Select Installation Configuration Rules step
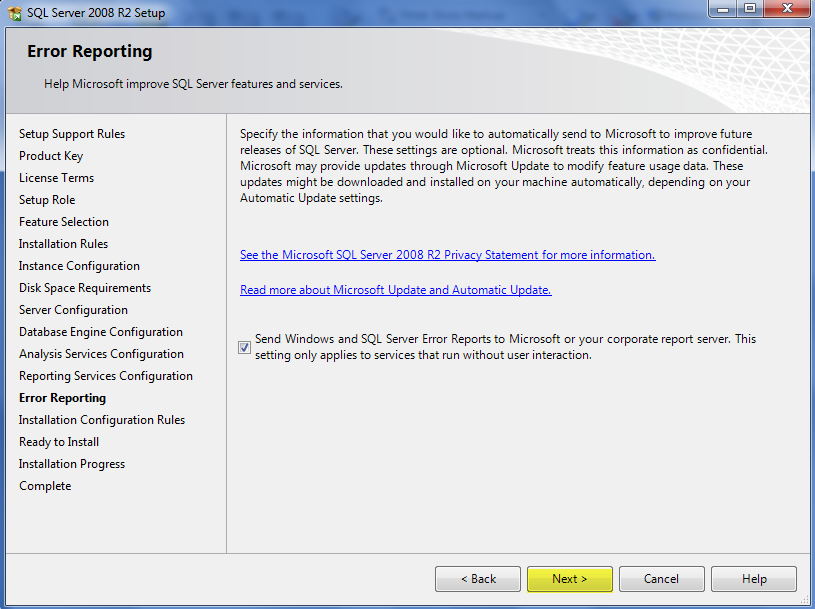The width and height of the screenshot is (815, 609). [102, 420]
